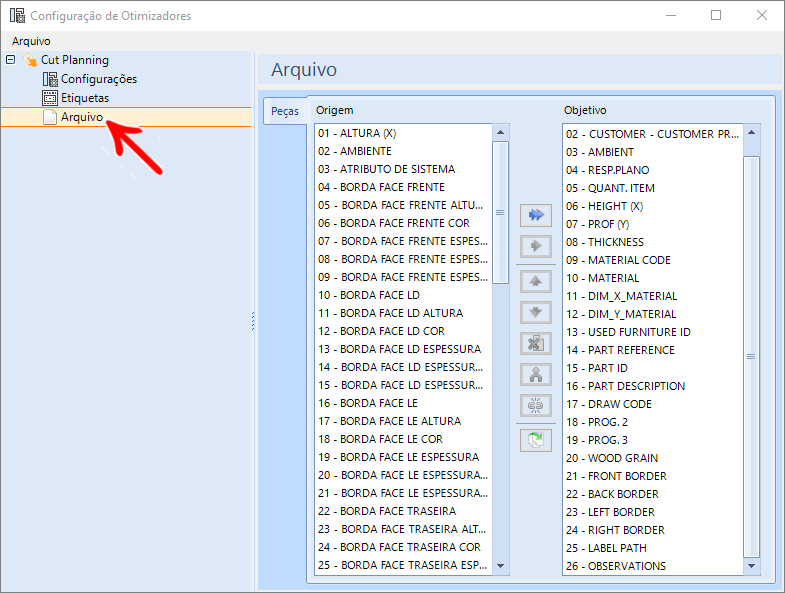
Task: Open the Arquivo menu
Action: (31, 41)
